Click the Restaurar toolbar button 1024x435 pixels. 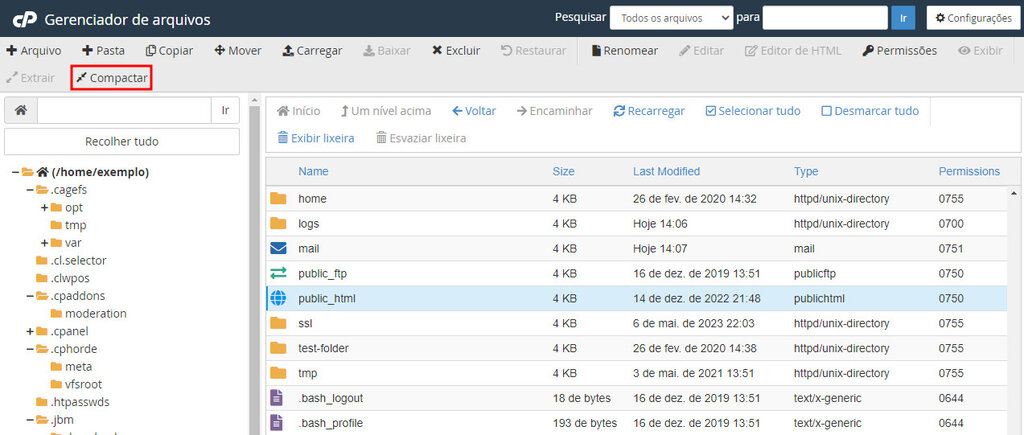click(x=534, y=50)
